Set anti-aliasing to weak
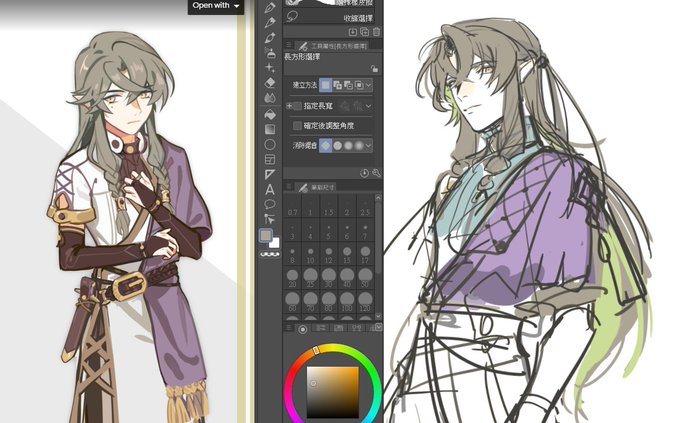 click(337, 146)
